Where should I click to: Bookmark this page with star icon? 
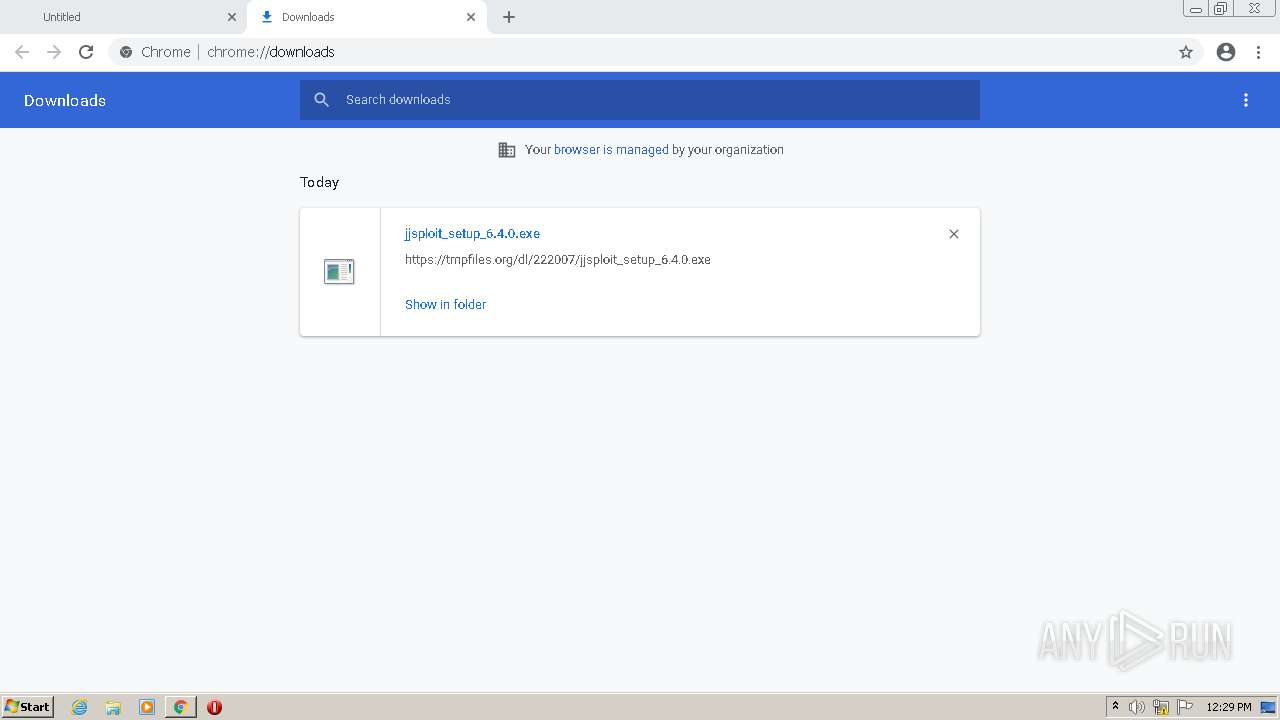1186,52
